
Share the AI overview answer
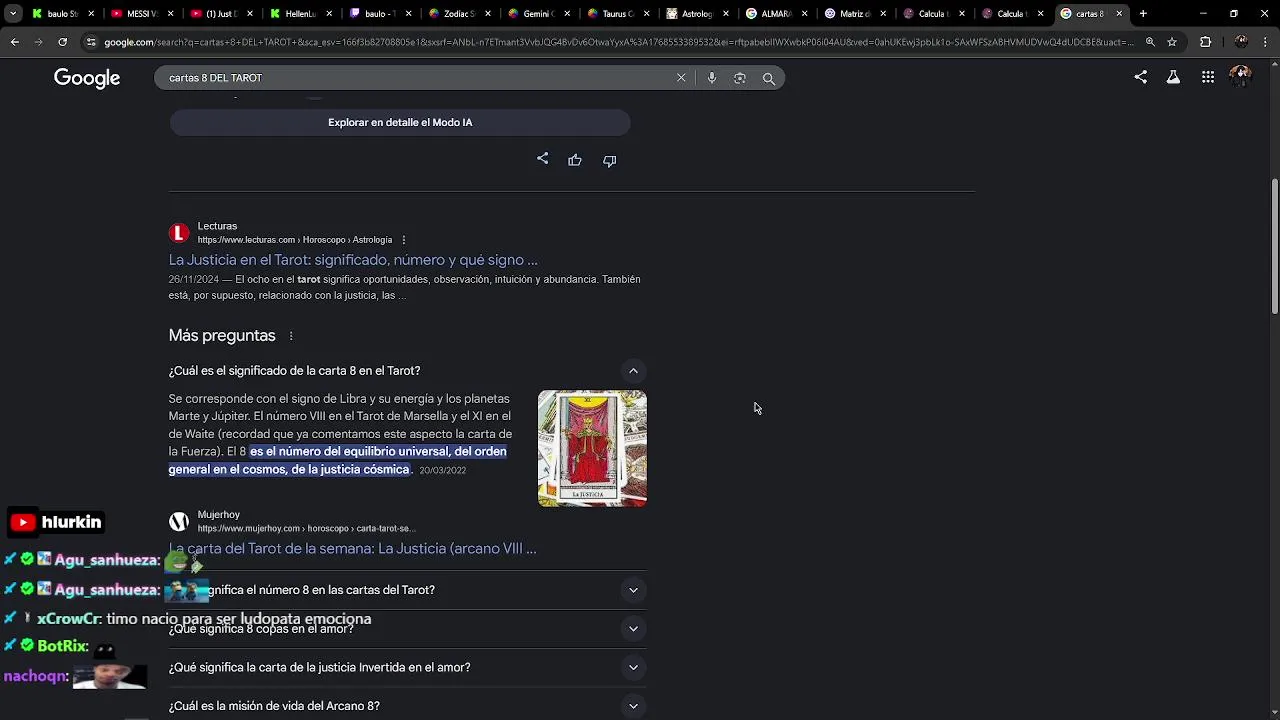542,159
